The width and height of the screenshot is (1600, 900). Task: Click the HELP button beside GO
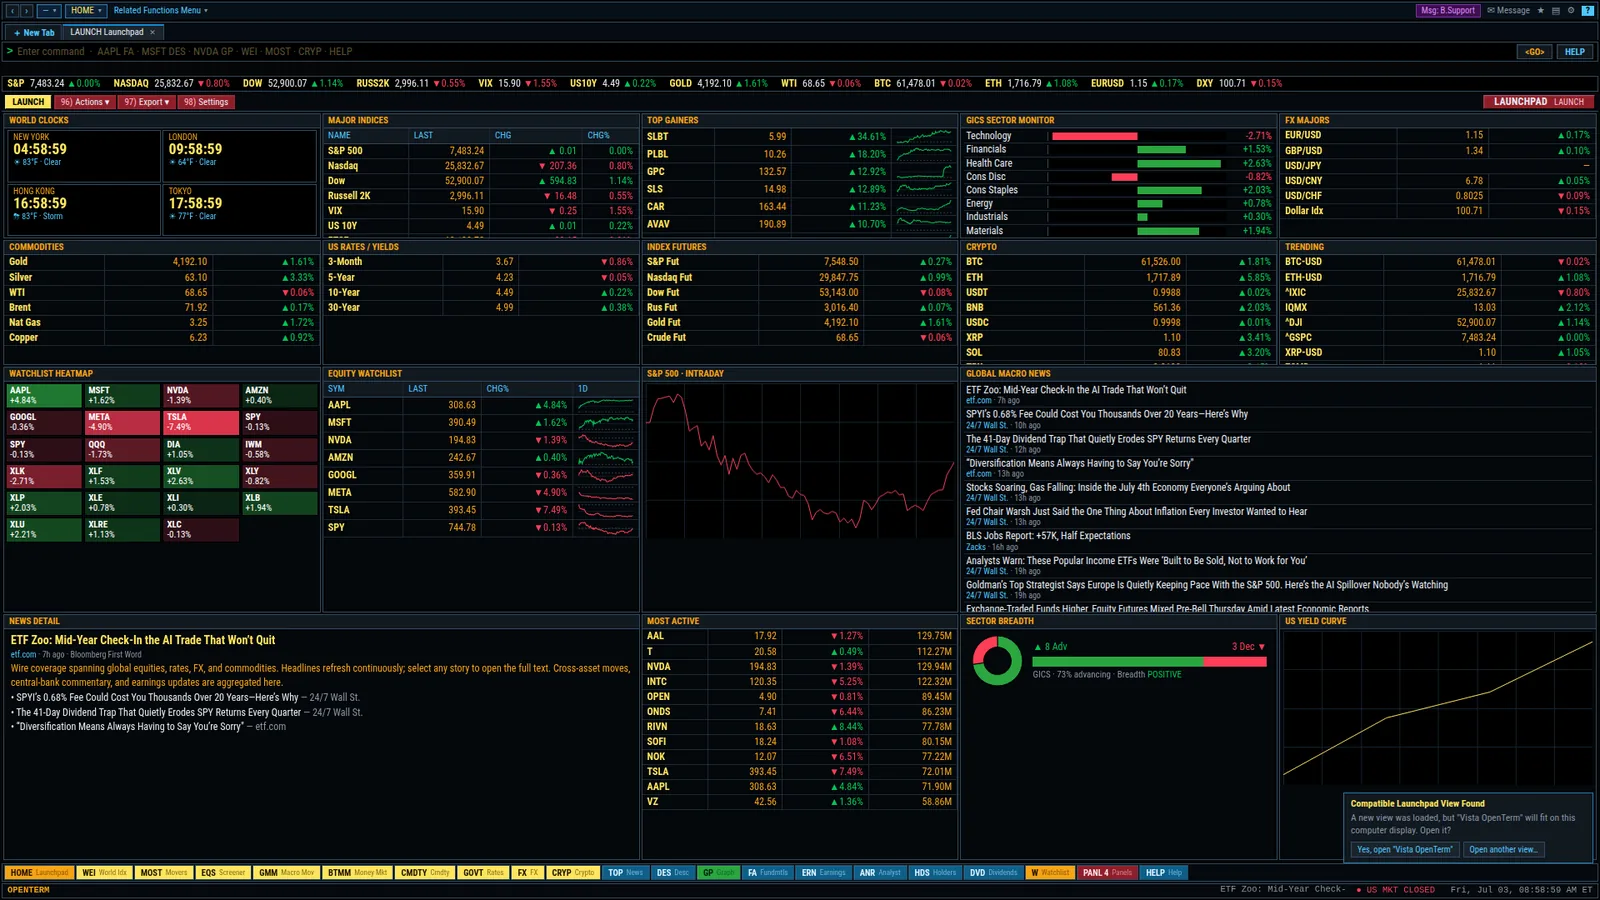pyautogui.click(x=1575, y=52)
